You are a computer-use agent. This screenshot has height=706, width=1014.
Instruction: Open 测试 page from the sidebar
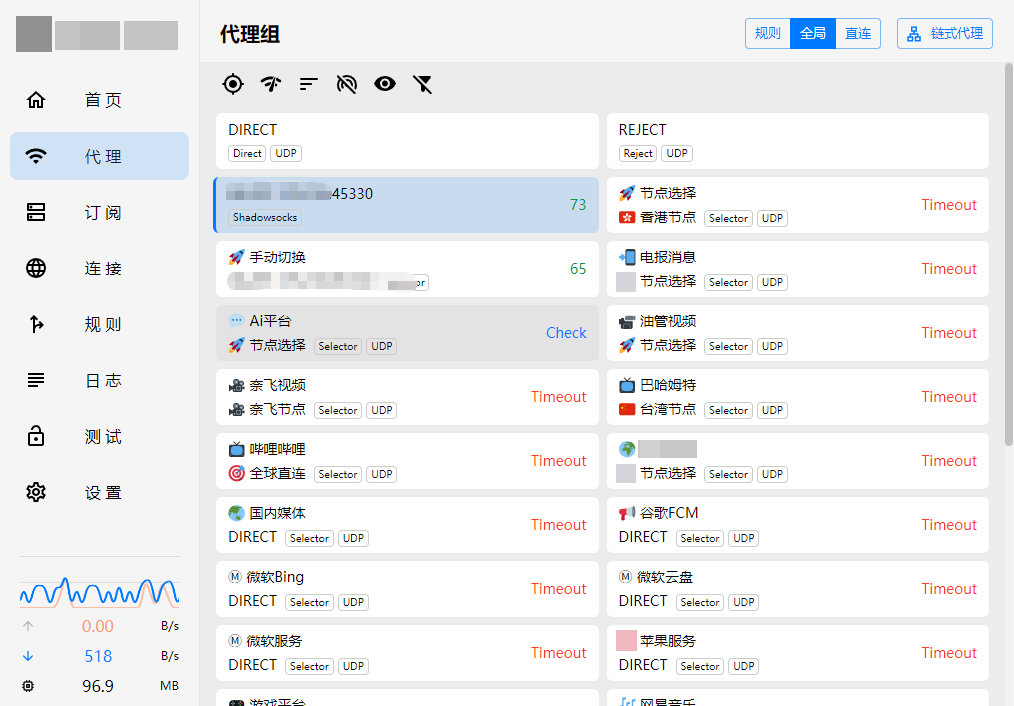[x=100, y=436]
